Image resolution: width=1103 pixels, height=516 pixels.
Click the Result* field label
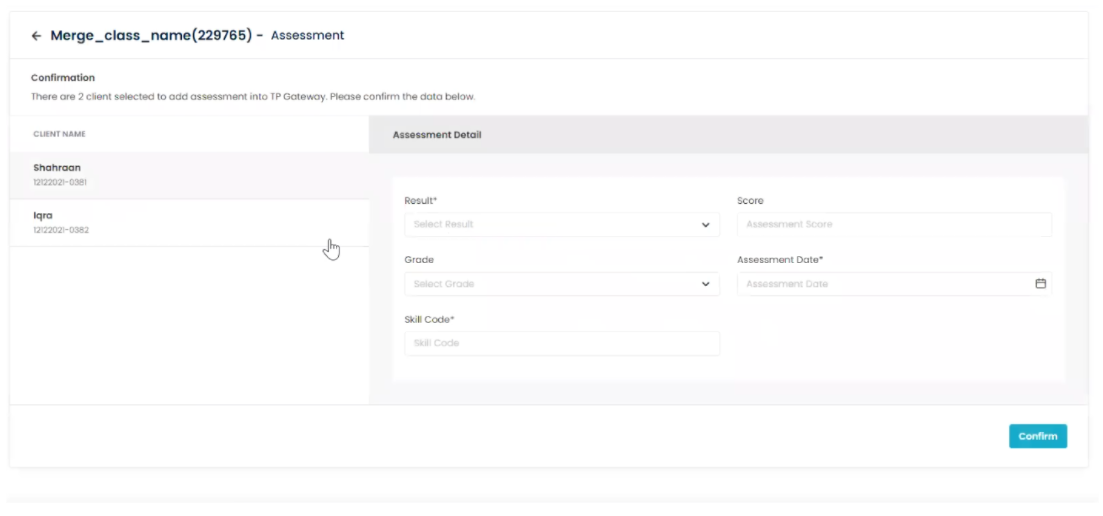[421, 200]
